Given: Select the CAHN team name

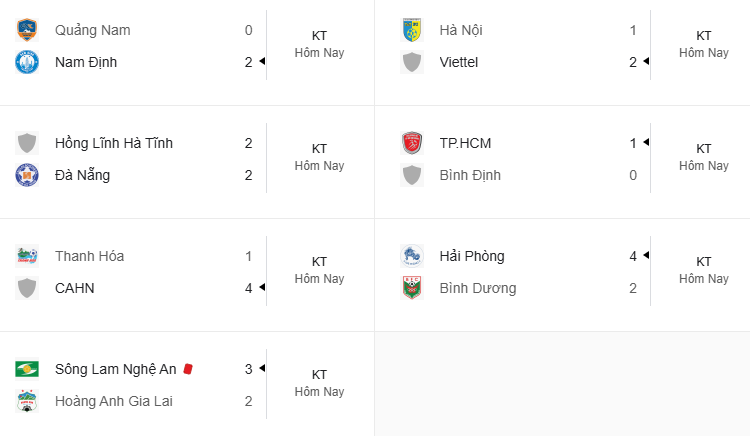Looking at the screenshot, I should coord(75,288).
